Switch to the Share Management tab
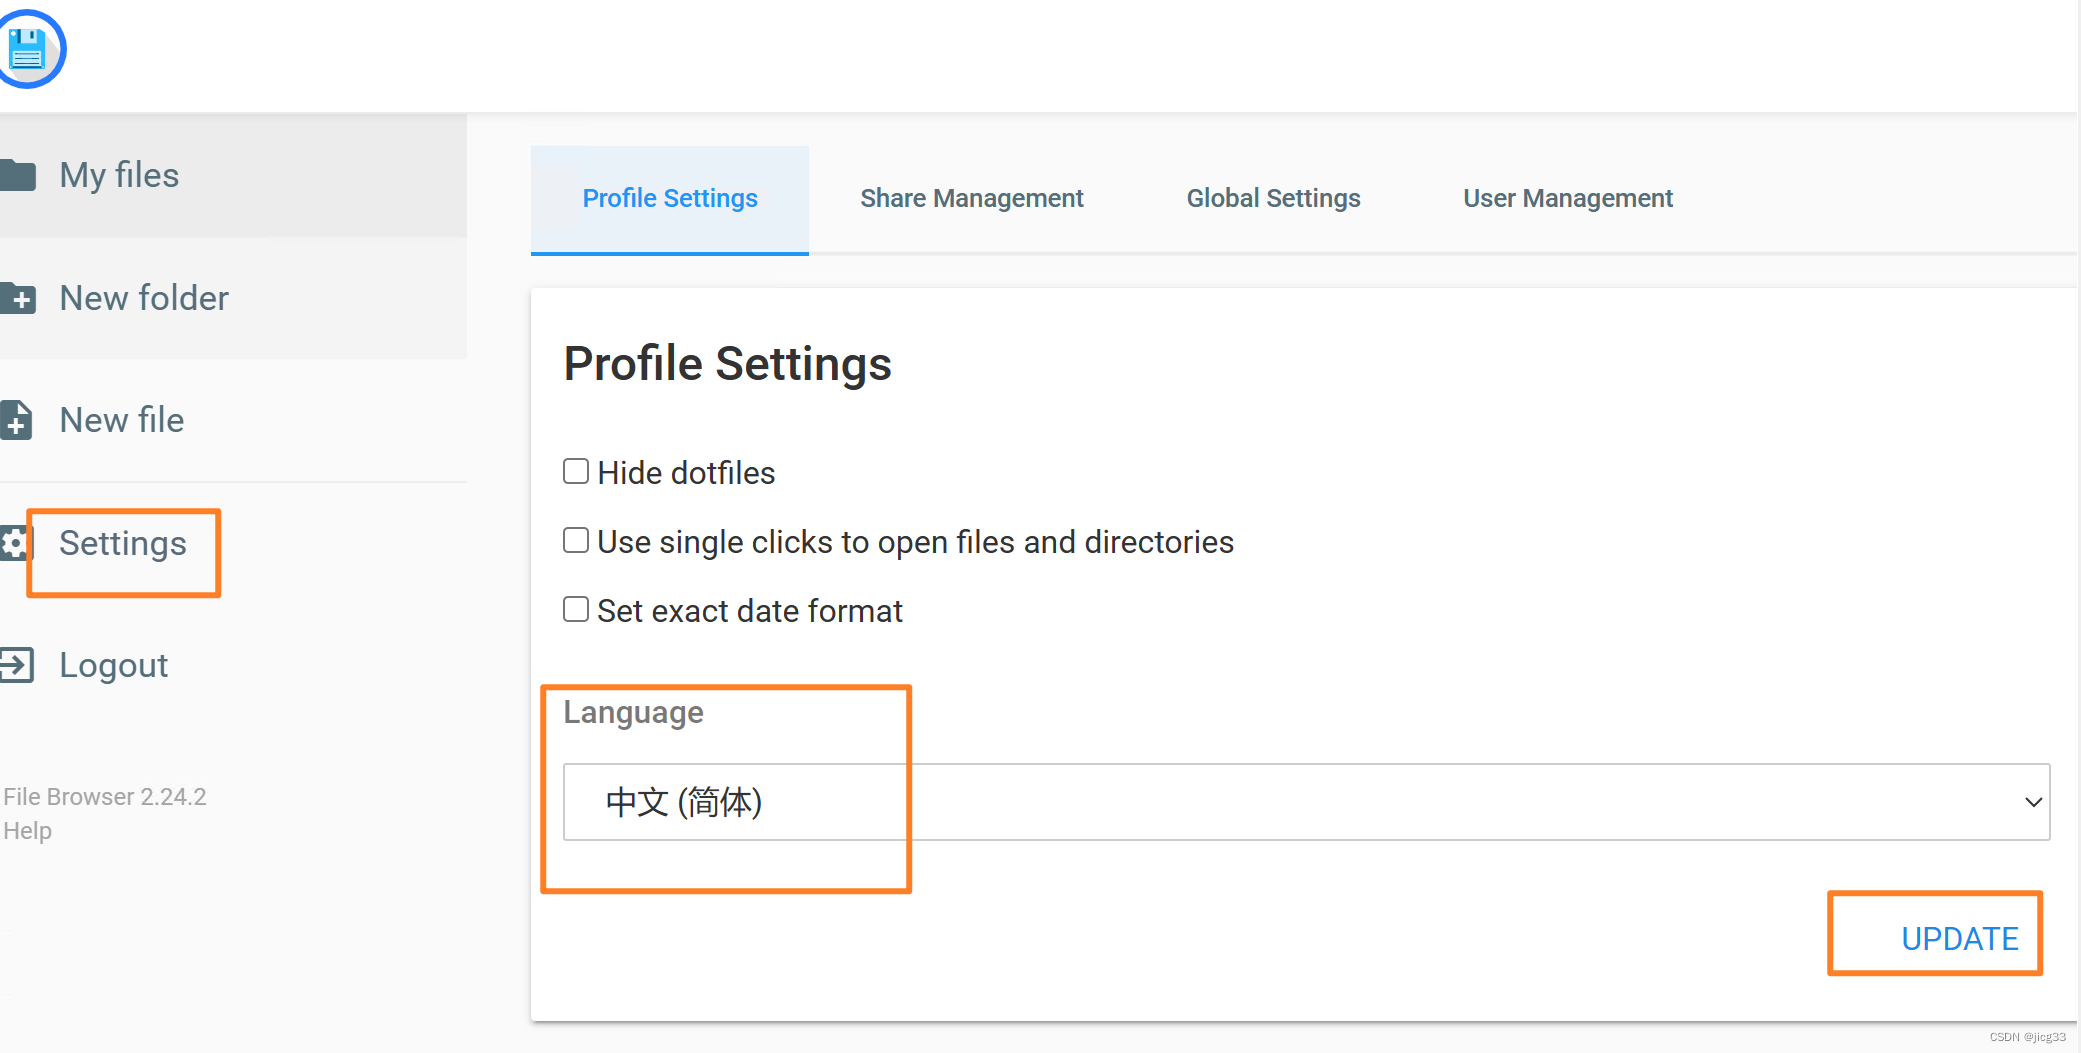The height and width of the screenshot is (1053, 2081). tap(971, 198)
